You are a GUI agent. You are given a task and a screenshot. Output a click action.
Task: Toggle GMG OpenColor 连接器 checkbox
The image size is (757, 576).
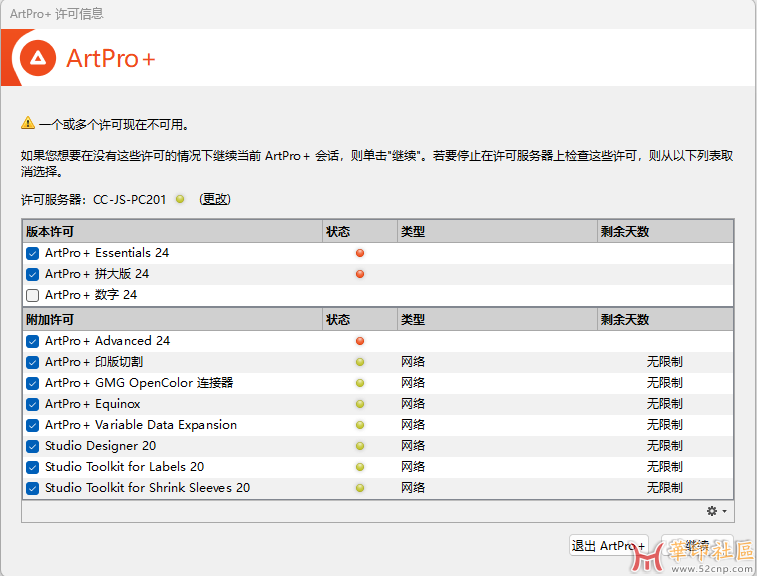coord(32,383)
